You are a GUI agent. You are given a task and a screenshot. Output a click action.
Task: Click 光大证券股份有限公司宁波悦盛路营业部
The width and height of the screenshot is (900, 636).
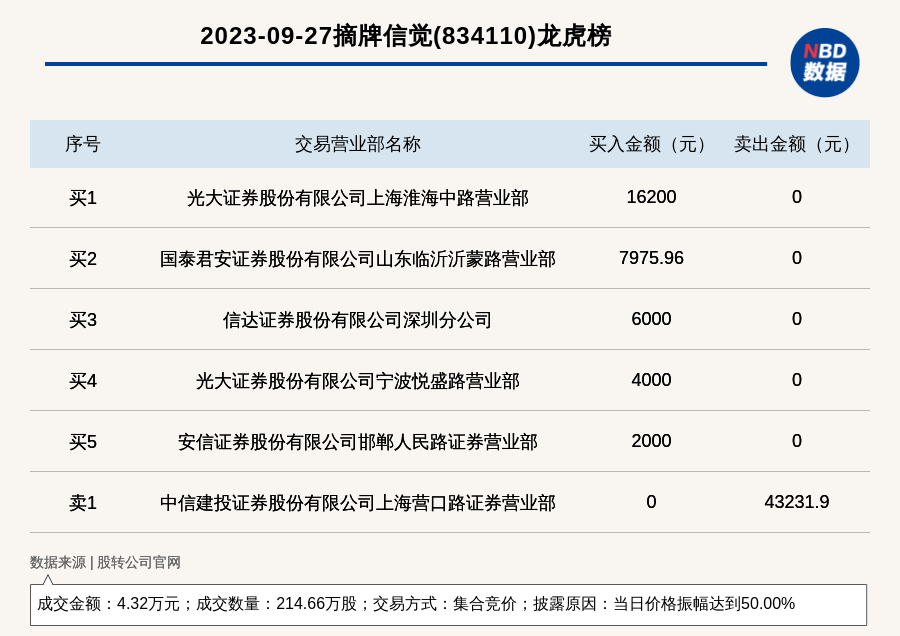(x=358, y=381)
